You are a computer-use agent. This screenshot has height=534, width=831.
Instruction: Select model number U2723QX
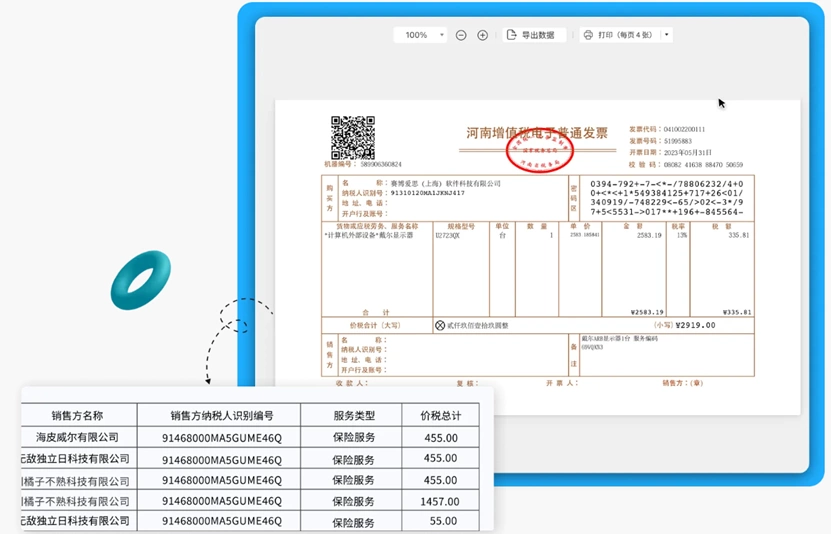coord(448,235)
